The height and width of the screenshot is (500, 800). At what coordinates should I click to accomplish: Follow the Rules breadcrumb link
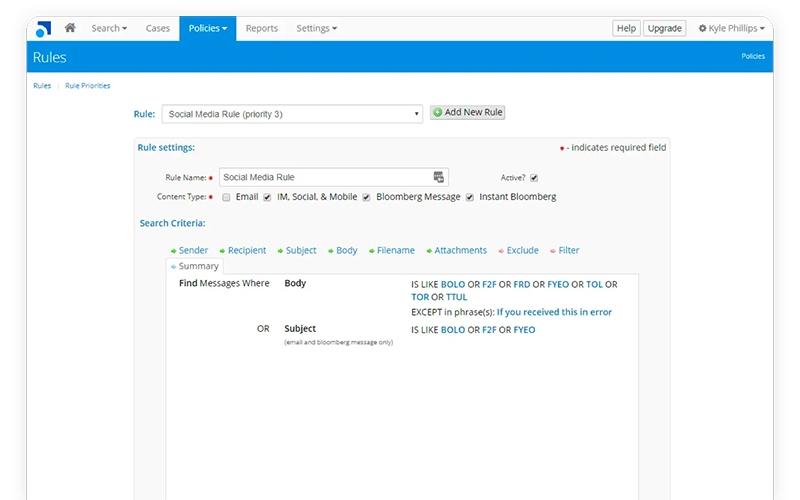pos(42,86)
